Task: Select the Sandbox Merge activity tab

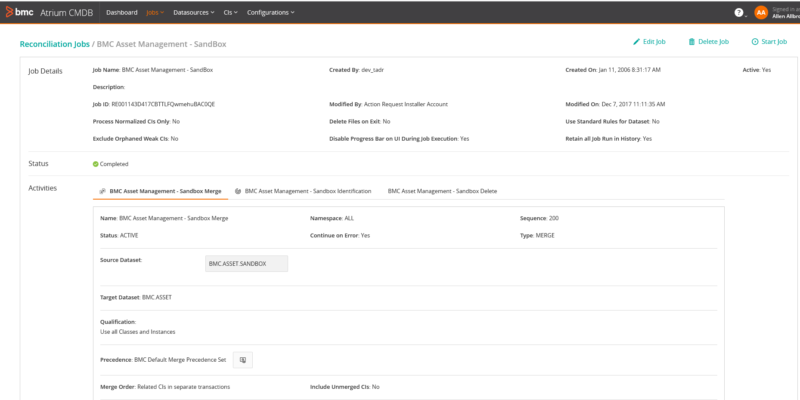Action: [x=165, y=191]
